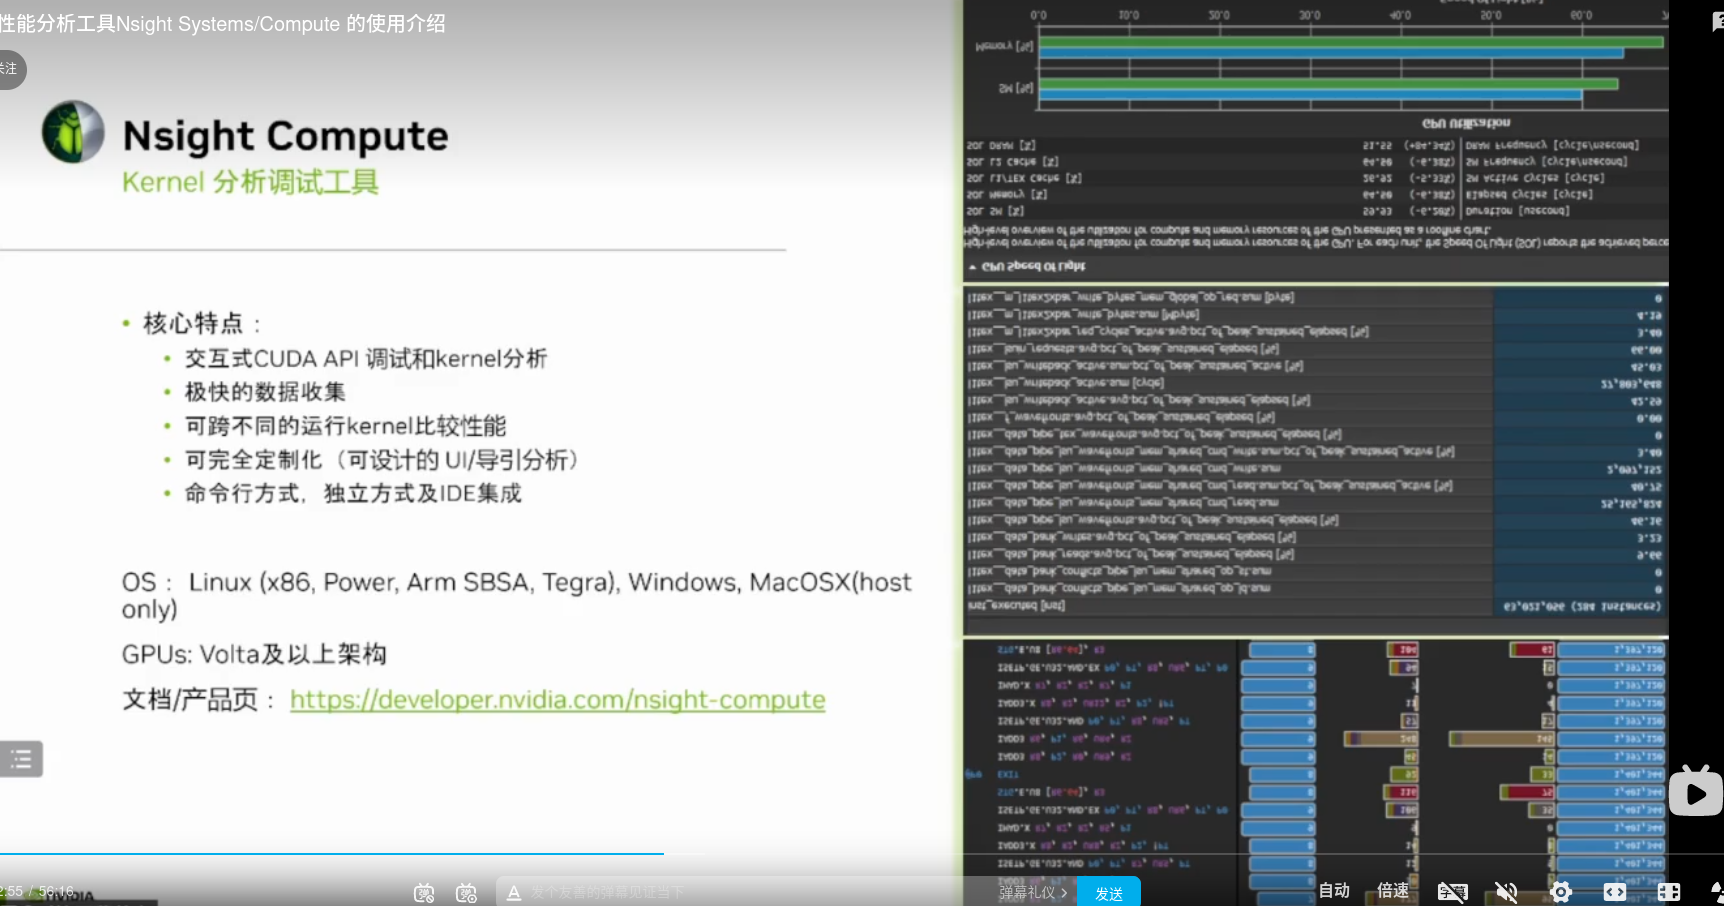The image size is (1724, 906).
Task: Click the pink floating mini-player icon
Action: point(1695,792)
